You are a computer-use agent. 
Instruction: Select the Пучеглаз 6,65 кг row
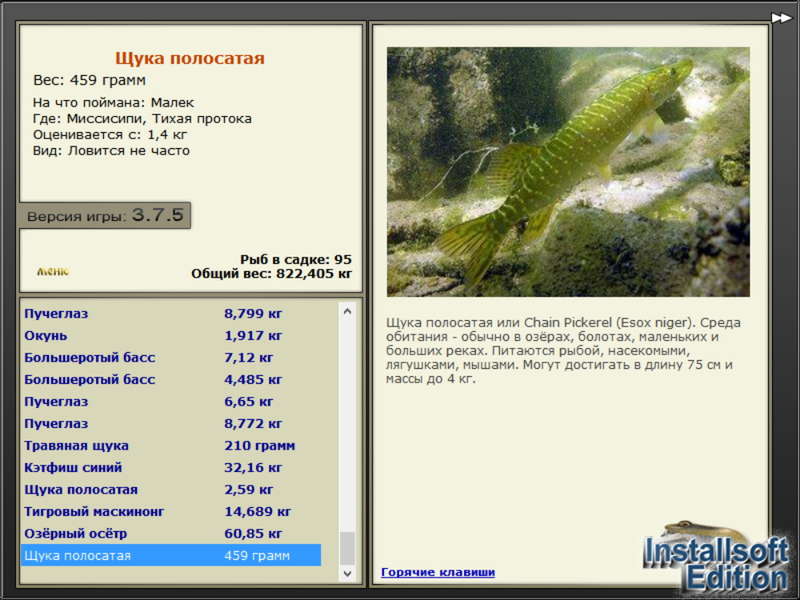[x=171, y=402]
